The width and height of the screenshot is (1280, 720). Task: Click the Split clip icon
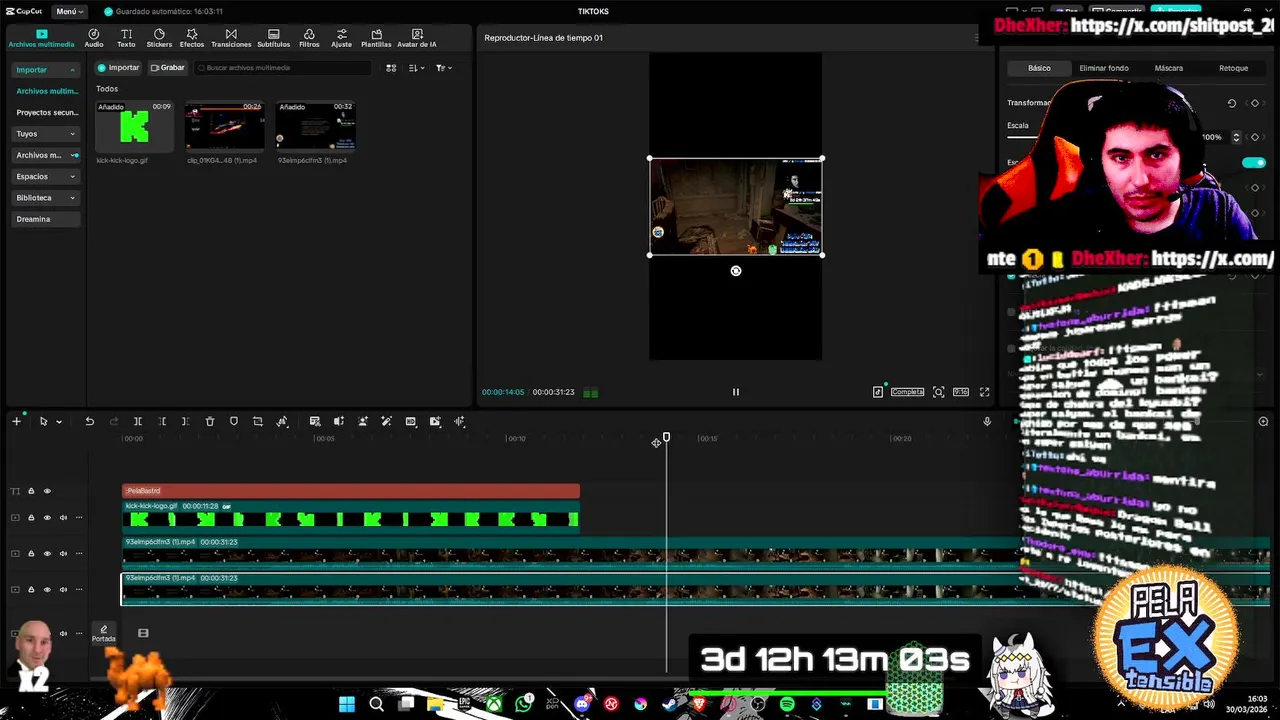(138, 422)
